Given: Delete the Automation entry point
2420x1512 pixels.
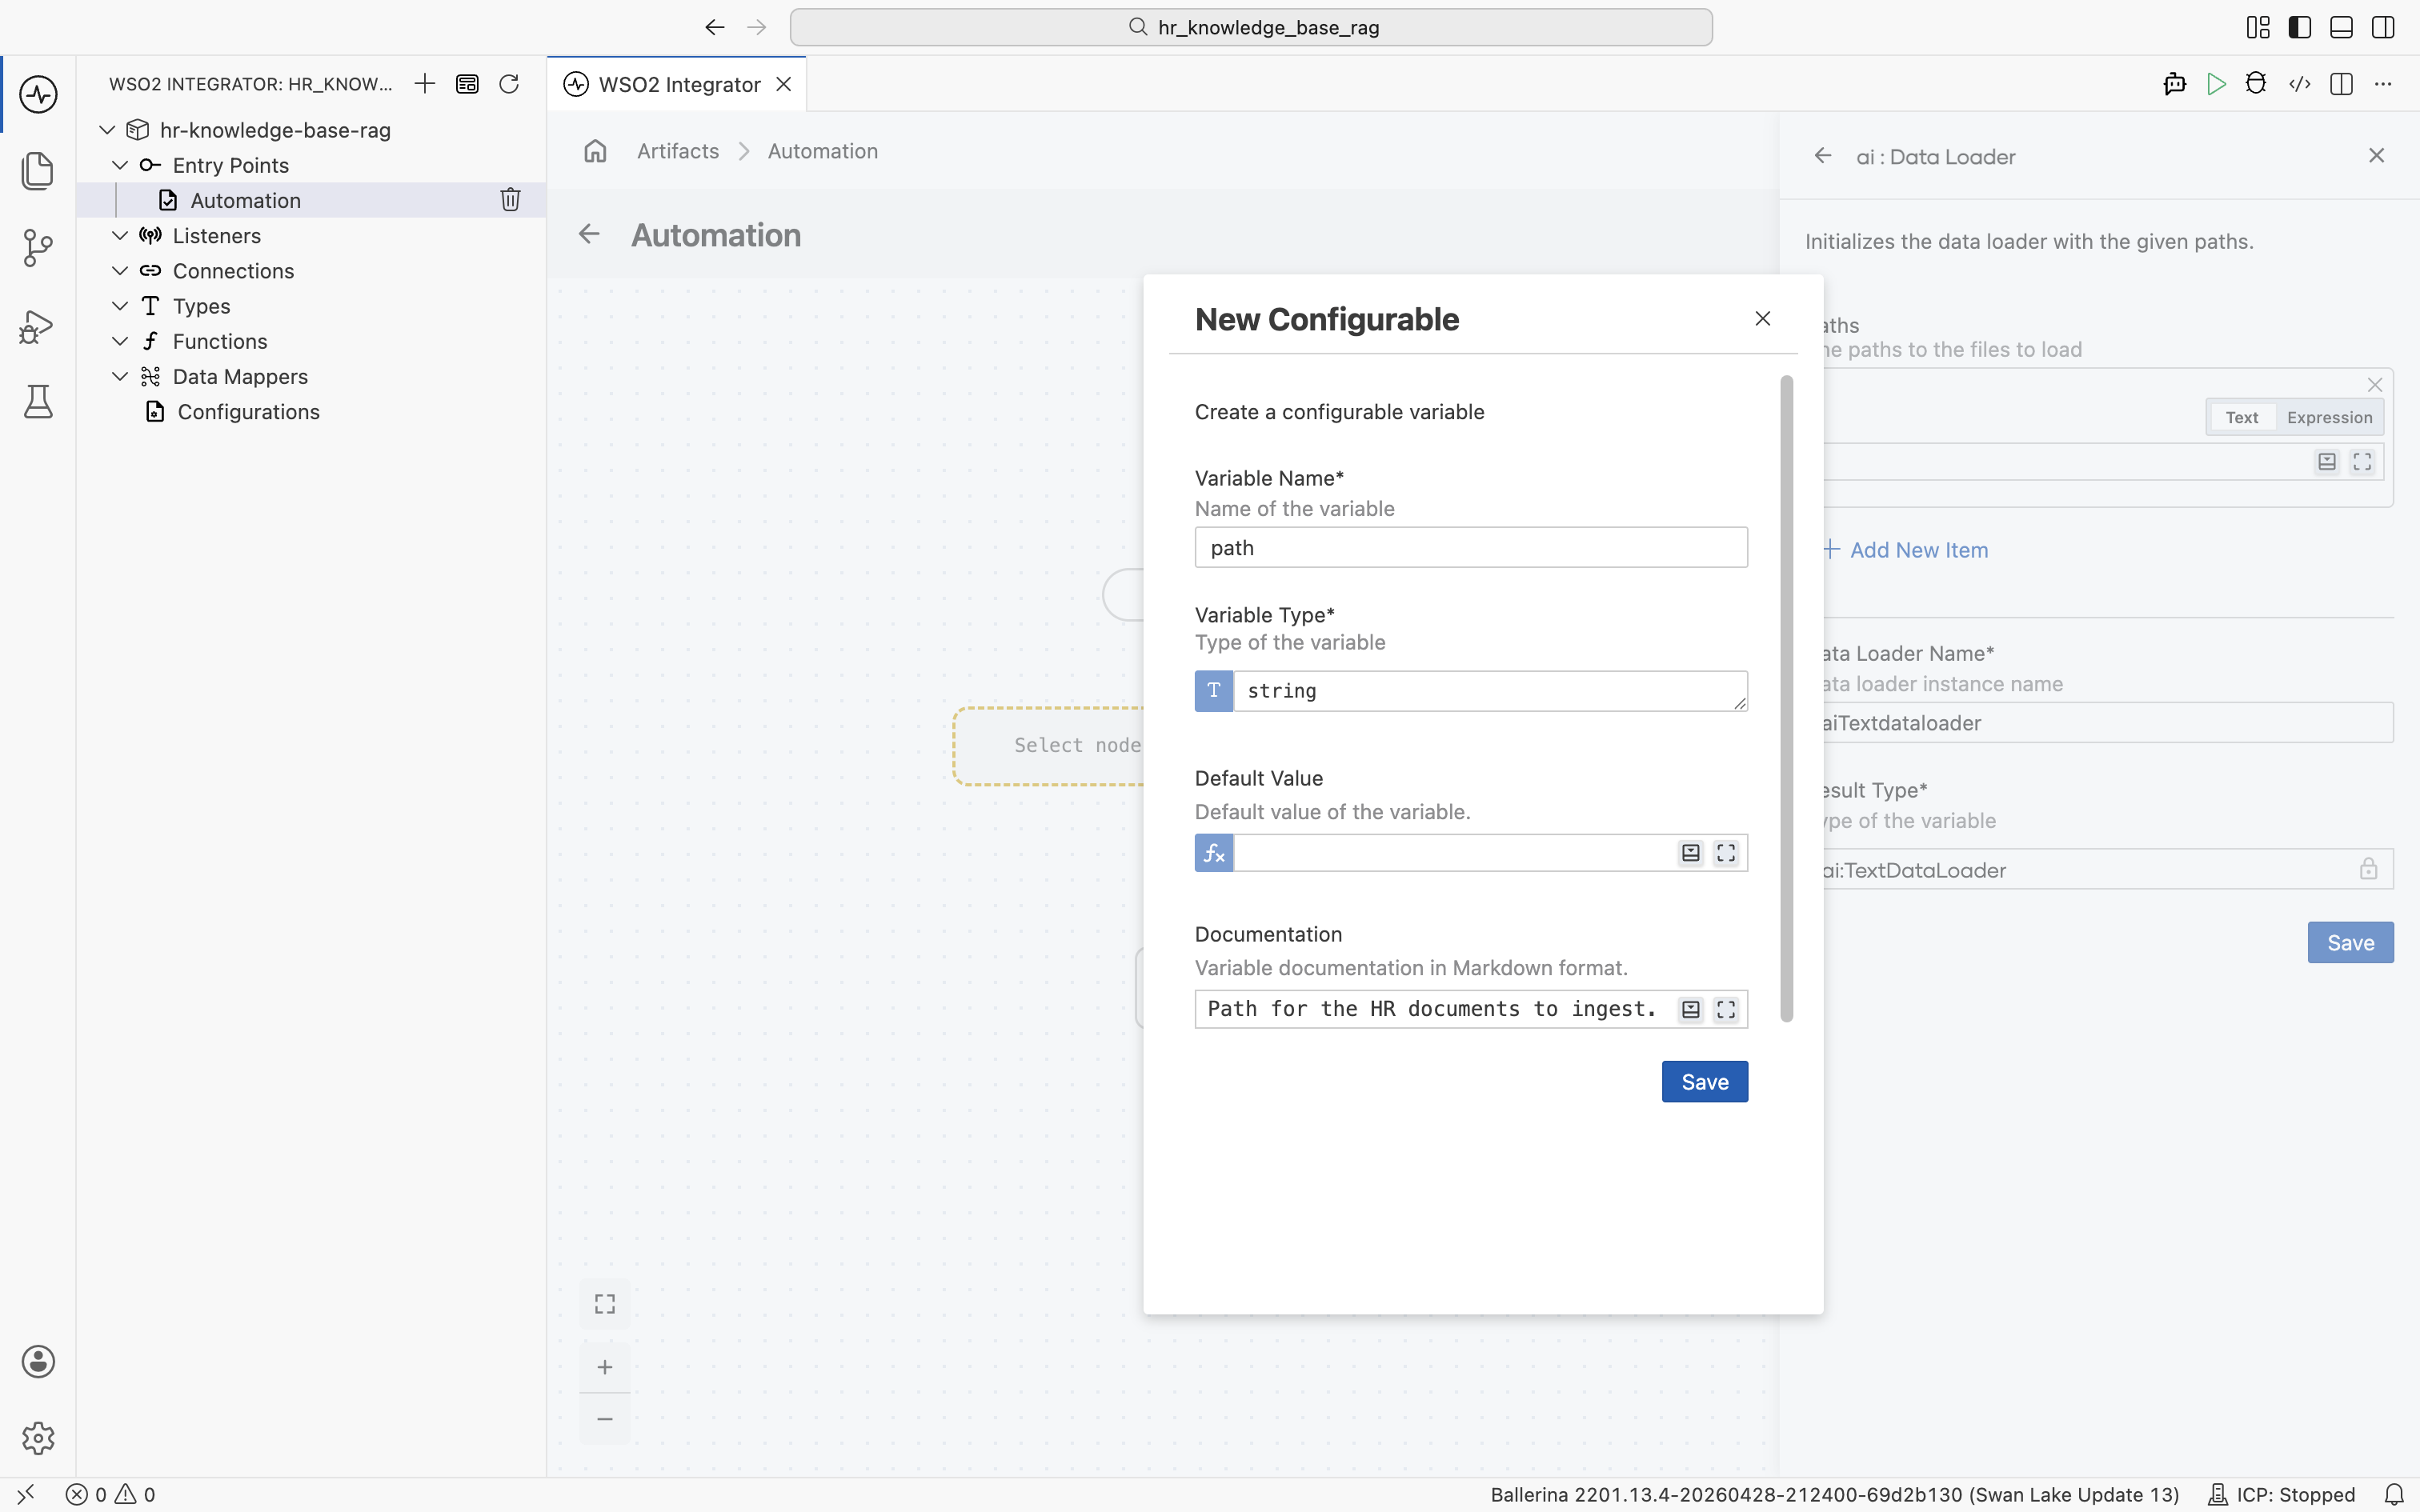Looking at the screenshot, I should tap(510, 200).
